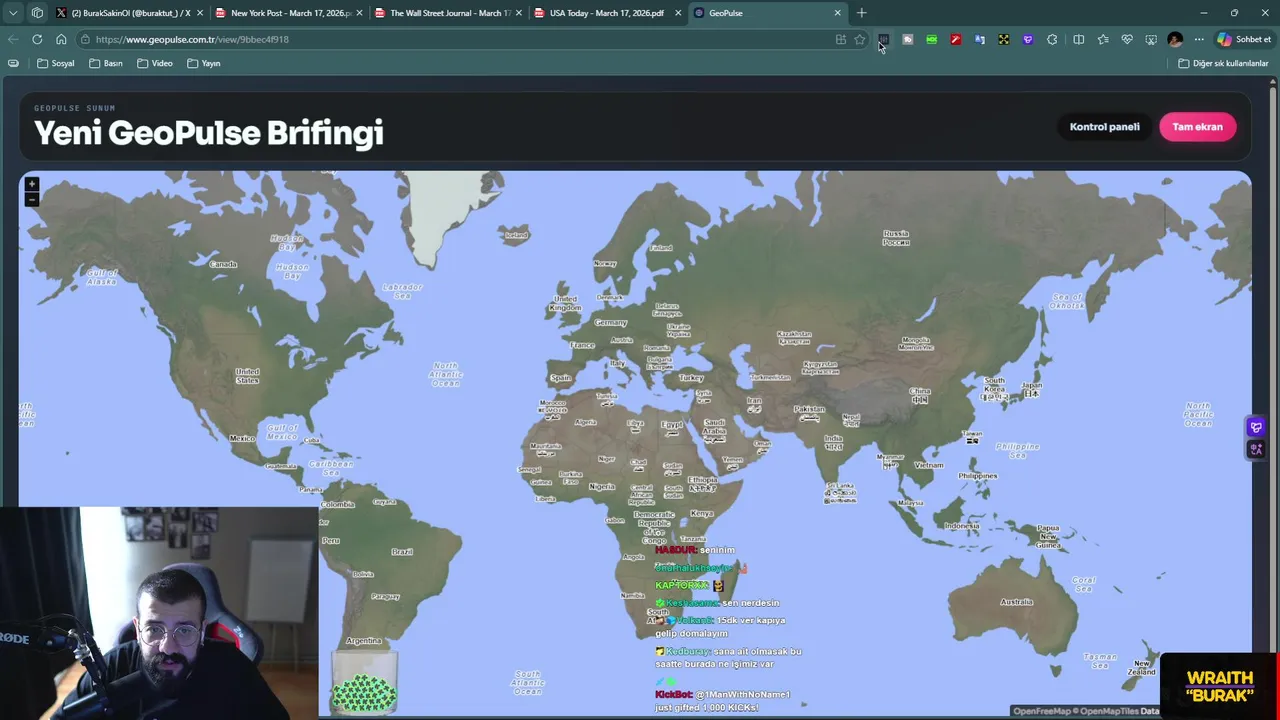
Task: Click the app install icon in the address bar
Action: click(841, 39)
